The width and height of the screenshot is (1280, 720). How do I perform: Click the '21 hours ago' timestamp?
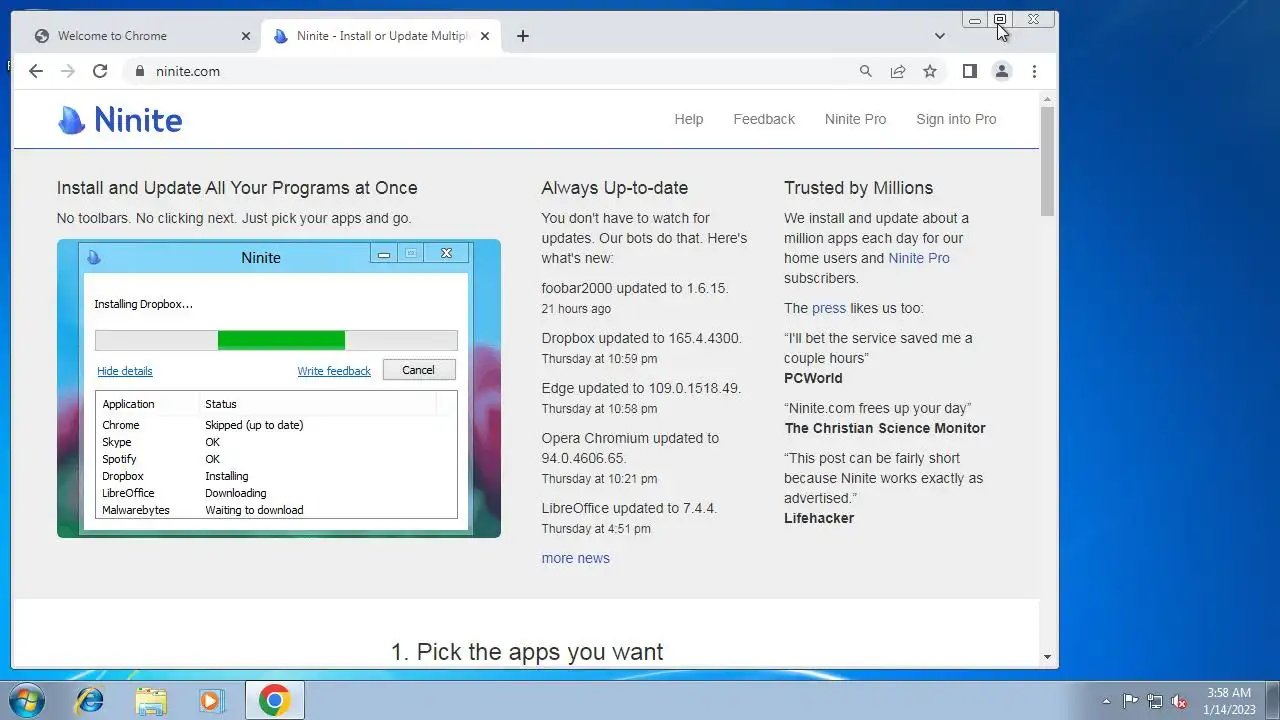click(576, 309)
